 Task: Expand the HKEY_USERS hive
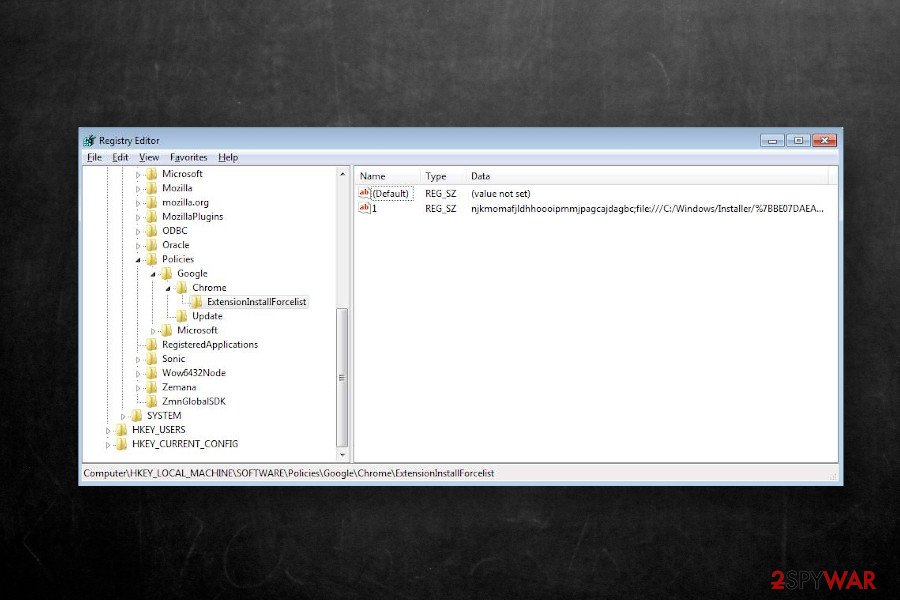click(108, 431)
